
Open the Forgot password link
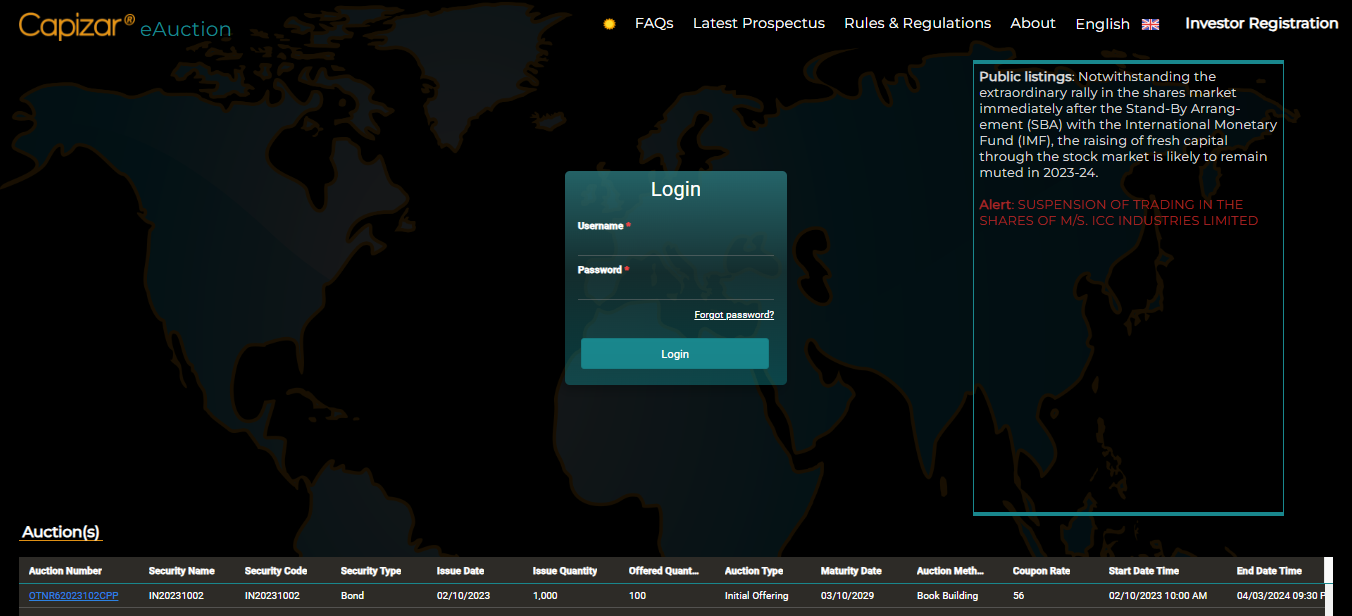734,314
